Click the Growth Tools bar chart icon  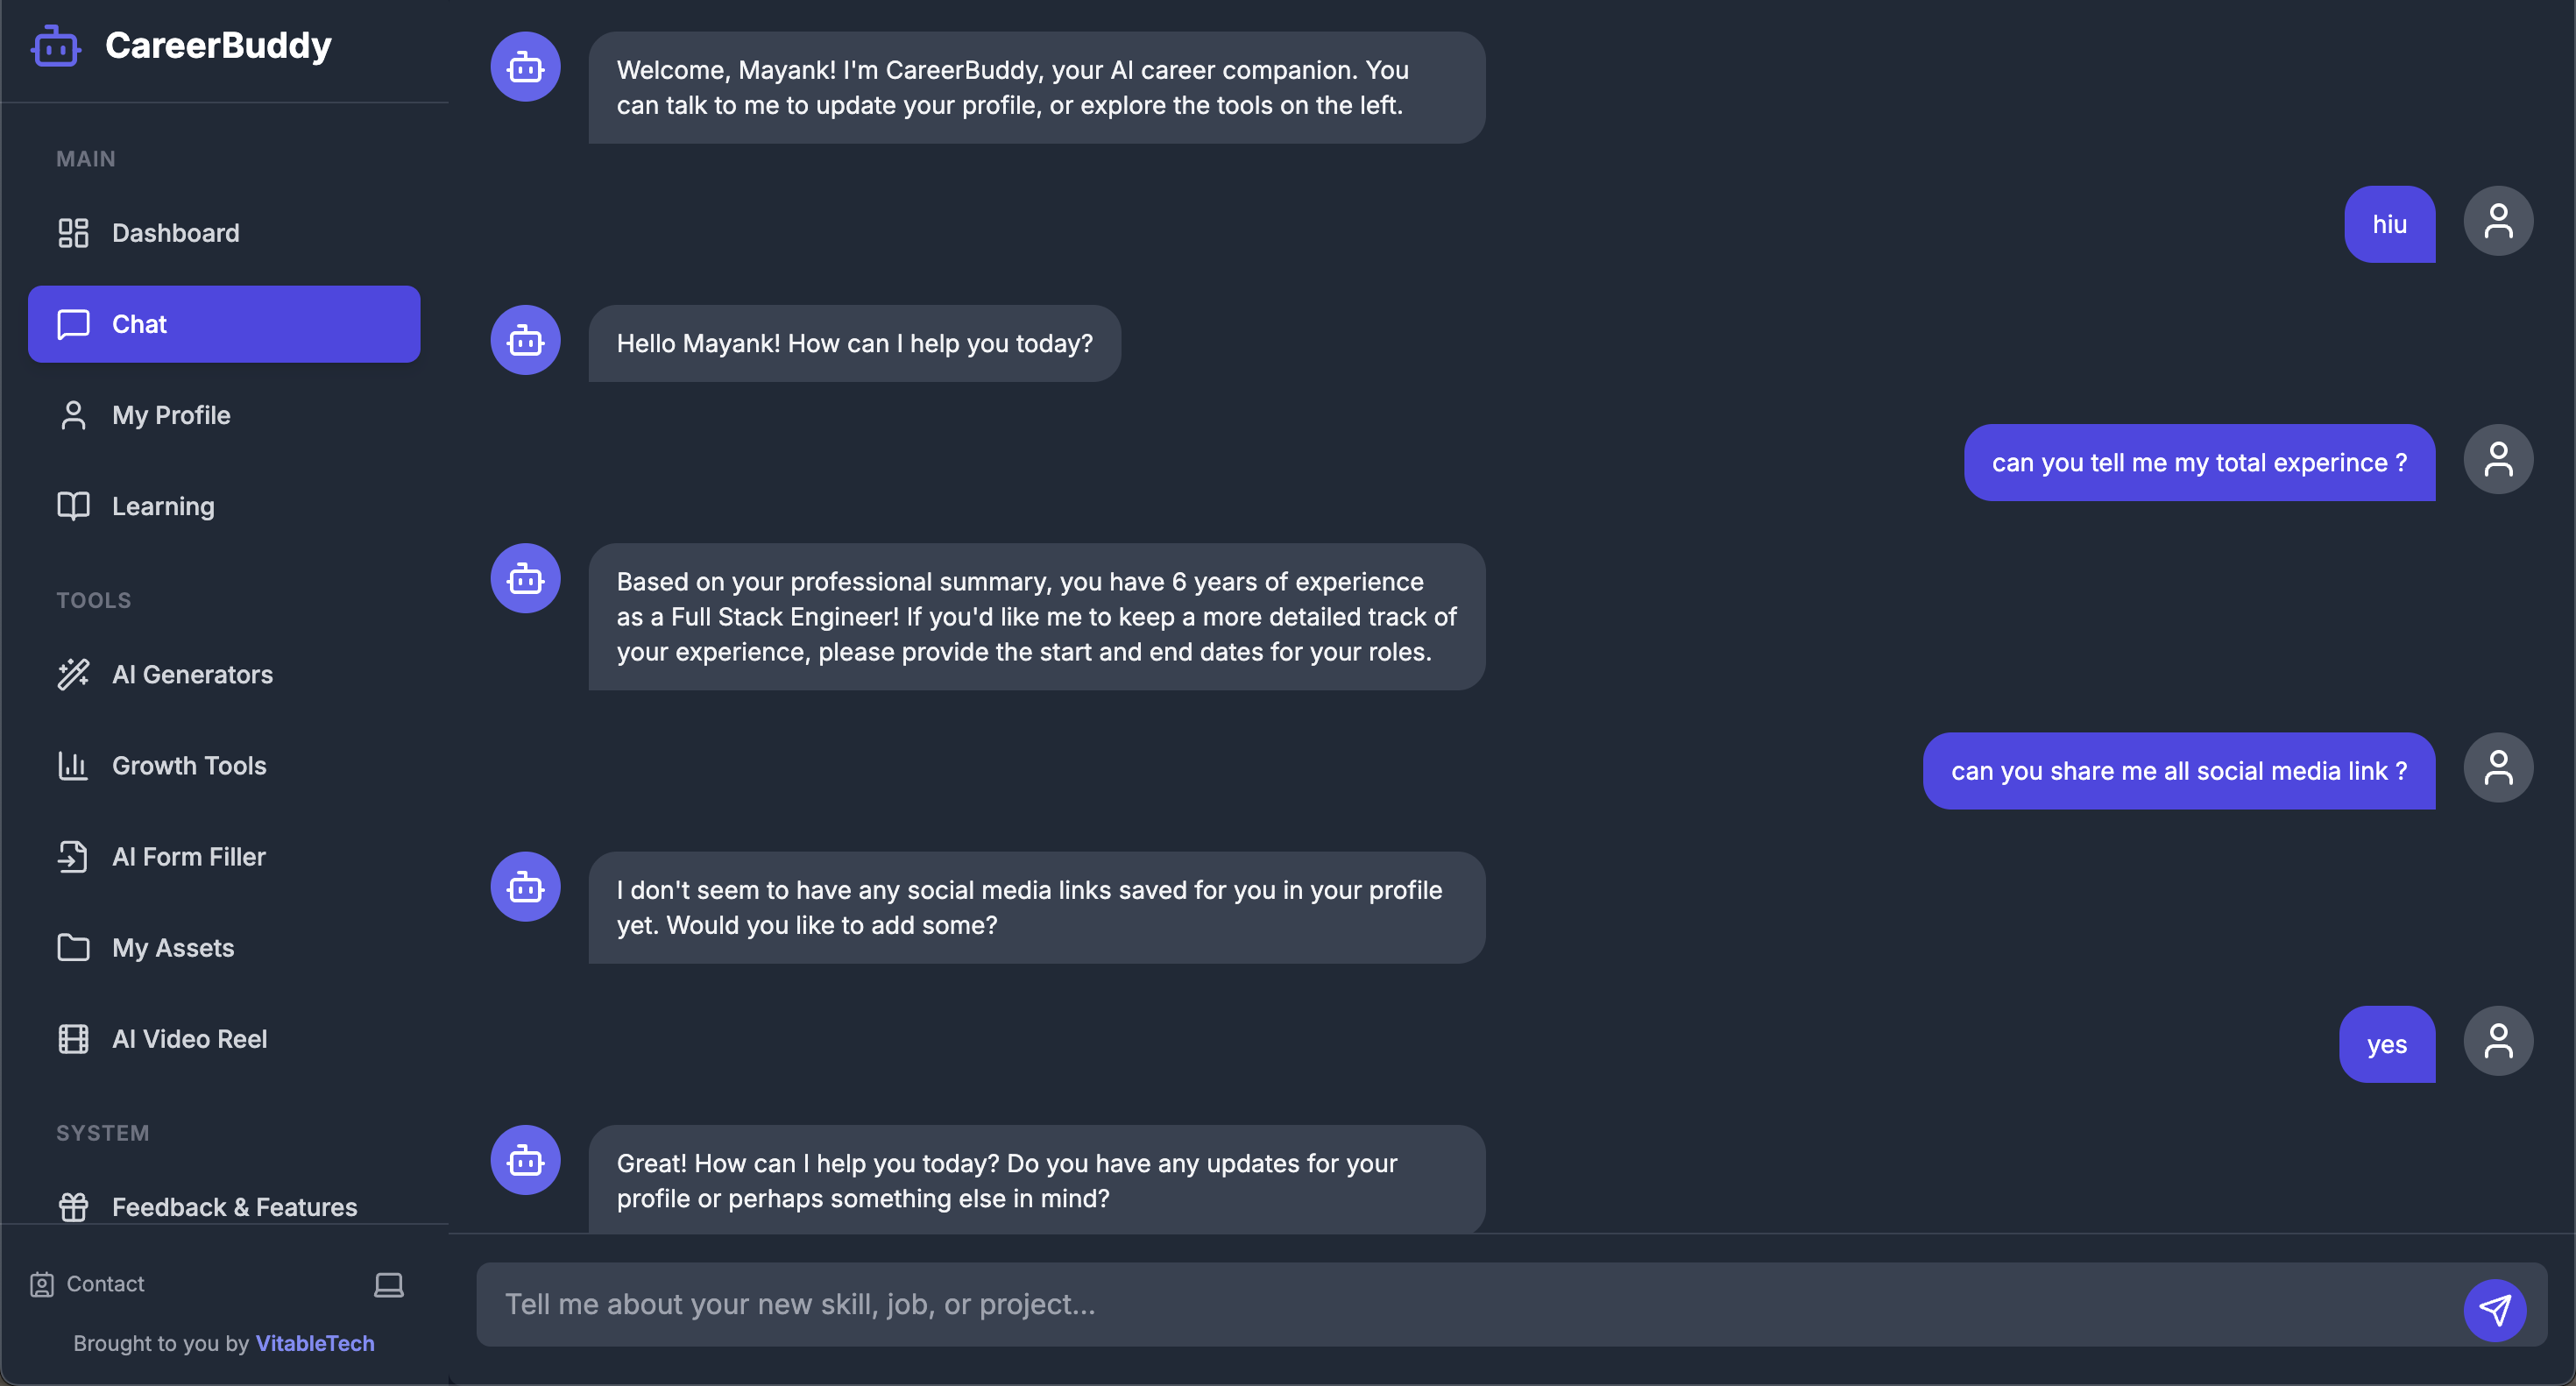point(73,765)
